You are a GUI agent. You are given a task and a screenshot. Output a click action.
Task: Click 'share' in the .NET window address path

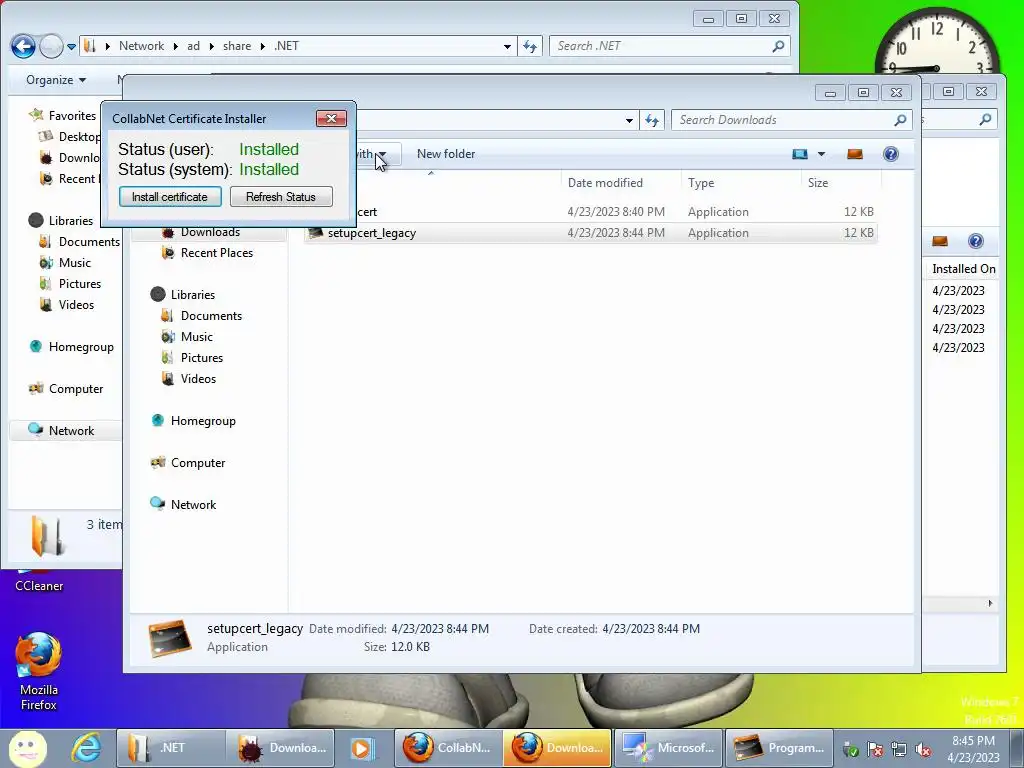pos(236,46)
